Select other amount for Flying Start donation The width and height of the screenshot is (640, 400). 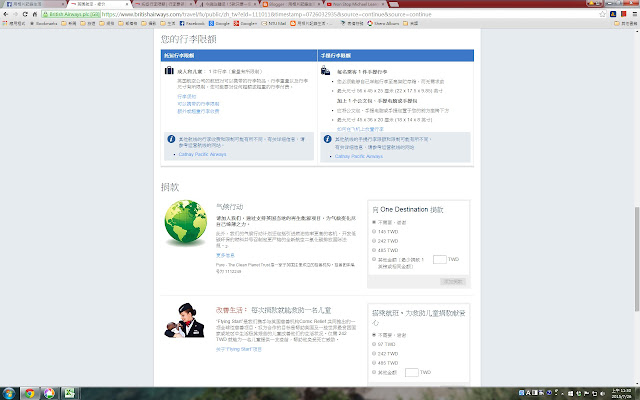coord(374,372)
